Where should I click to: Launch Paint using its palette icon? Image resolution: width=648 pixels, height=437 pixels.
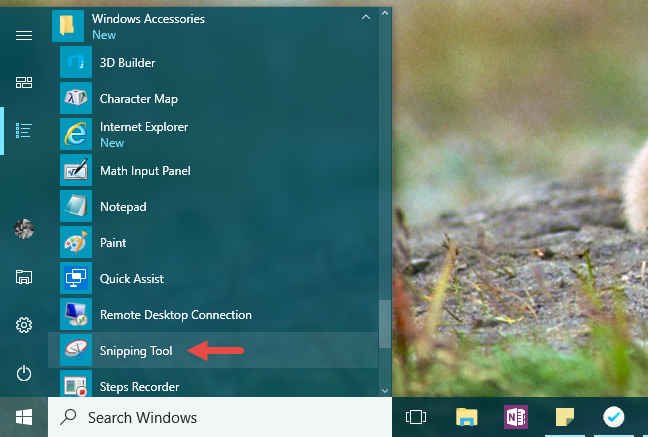[76, 242]
